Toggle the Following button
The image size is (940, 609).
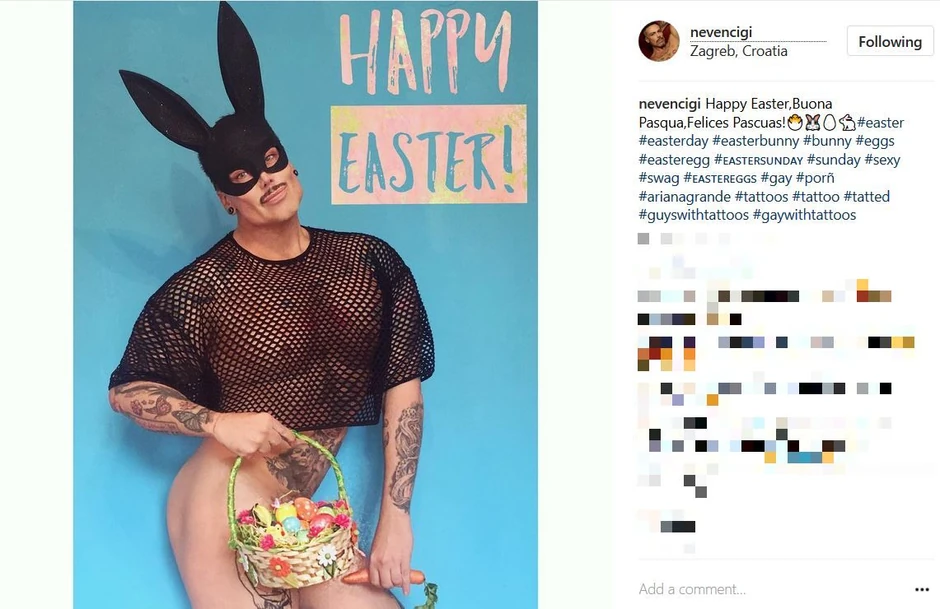890,41
